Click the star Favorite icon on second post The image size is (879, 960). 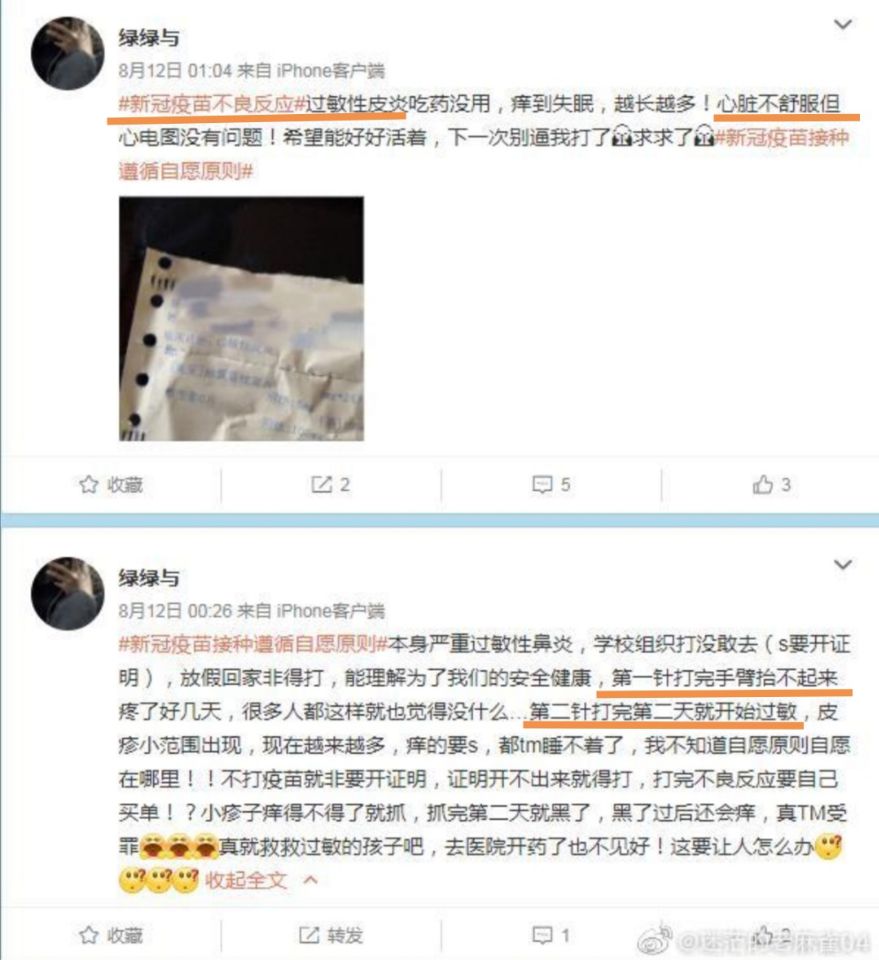point(89,935)
